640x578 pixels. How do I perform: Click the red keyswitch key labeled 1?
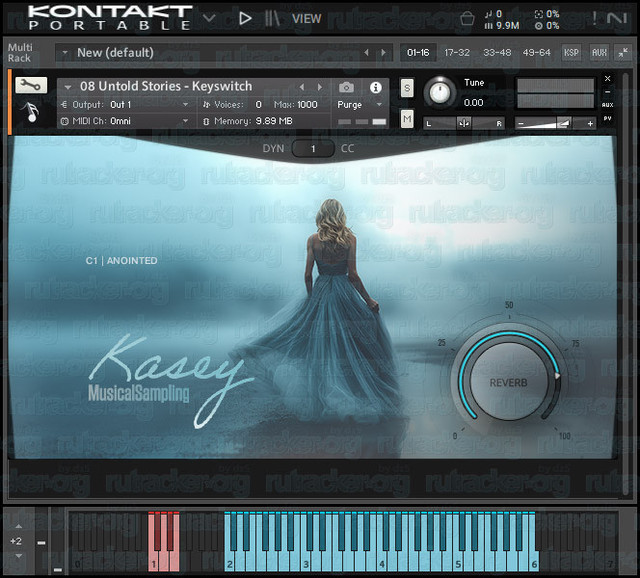click(153, 563)
